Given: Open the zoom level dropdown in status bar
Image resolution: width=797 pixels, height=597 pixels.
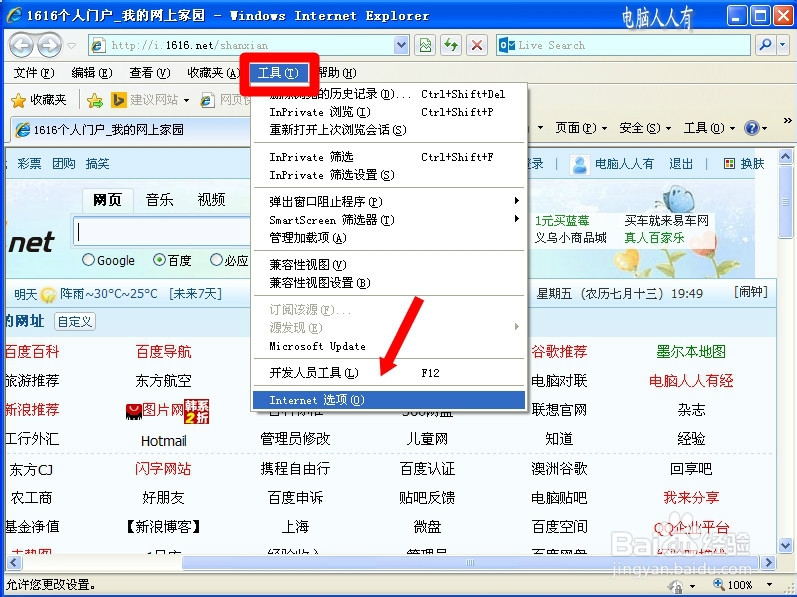Looking at the screenshot, I should (x=769, y=585).
